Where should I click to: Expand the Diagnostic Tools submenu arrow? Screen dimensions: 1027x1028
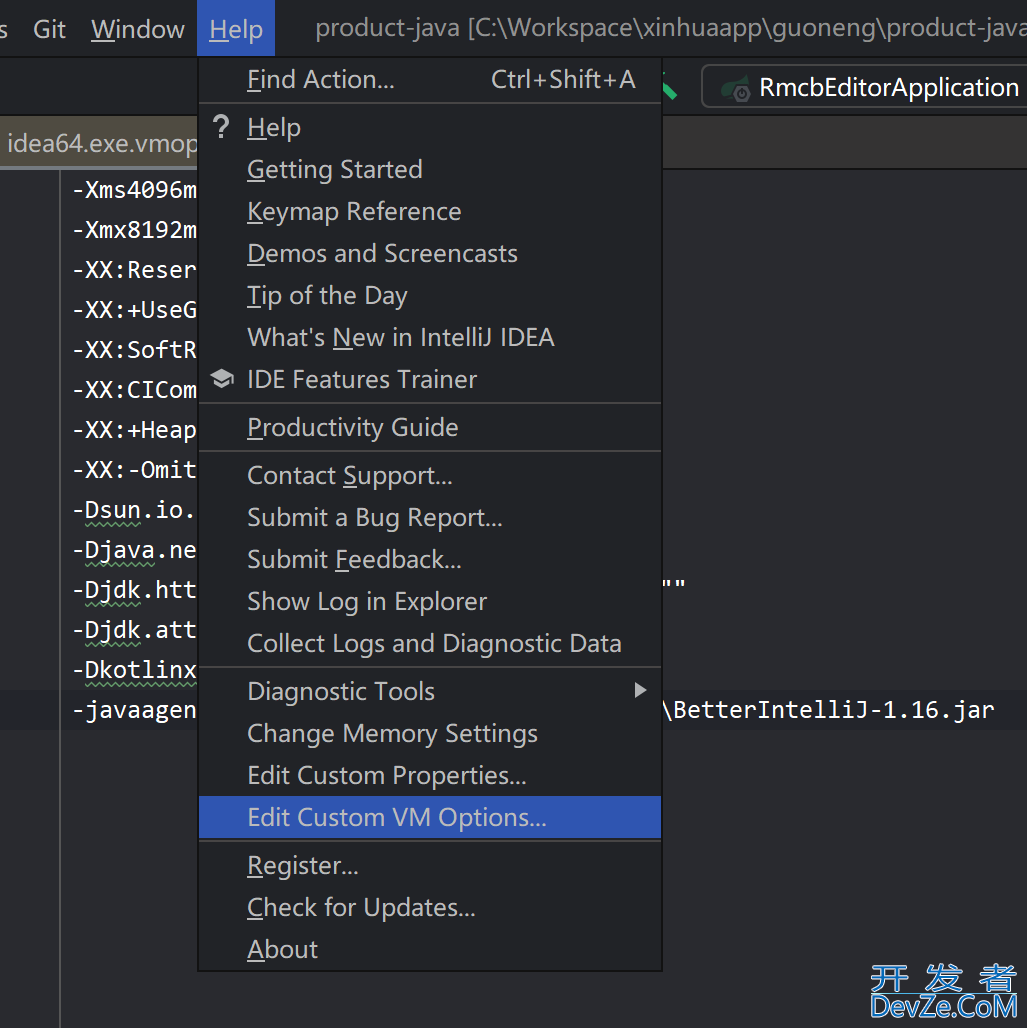click(x=640, y=690)
